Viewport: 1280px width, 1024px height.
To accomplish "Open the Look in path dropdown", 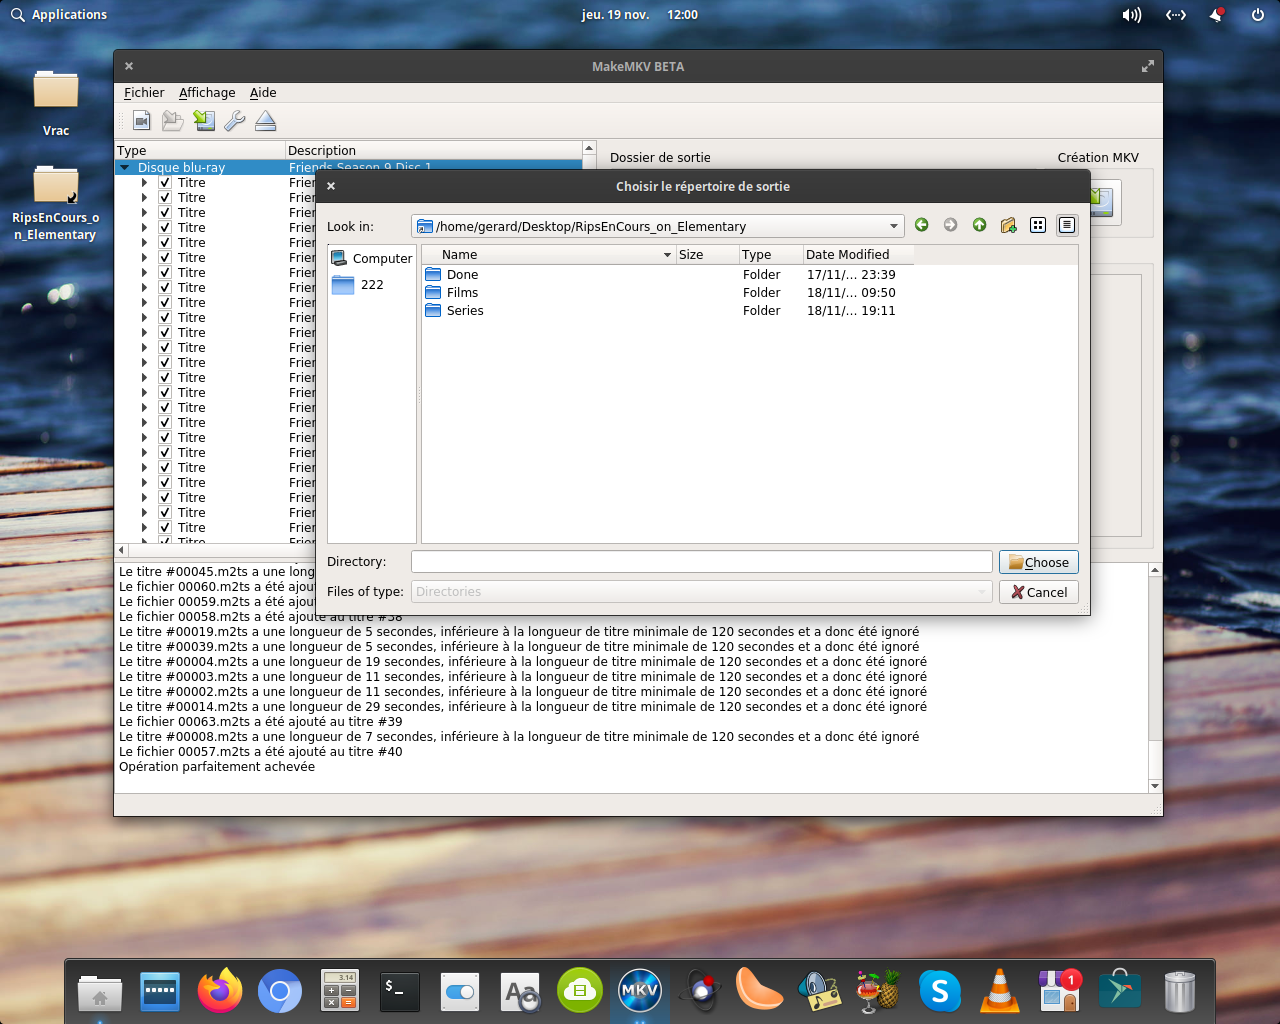I will [894, 226].
